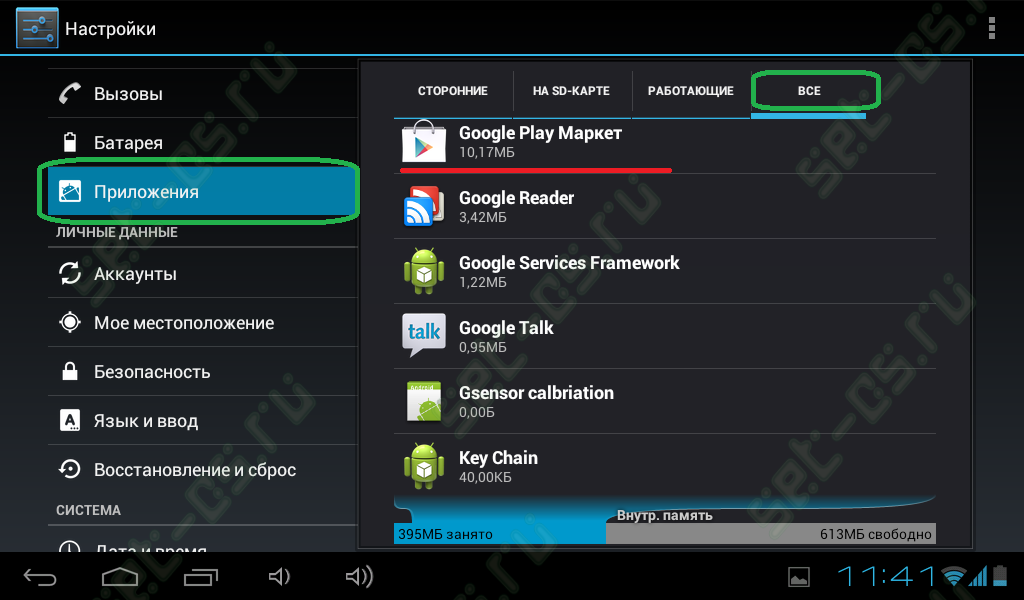Open the Google Services Framework entry
The width and height of the screenshot is (1024, 600).
pyautogui.click(x=665, y=271)
